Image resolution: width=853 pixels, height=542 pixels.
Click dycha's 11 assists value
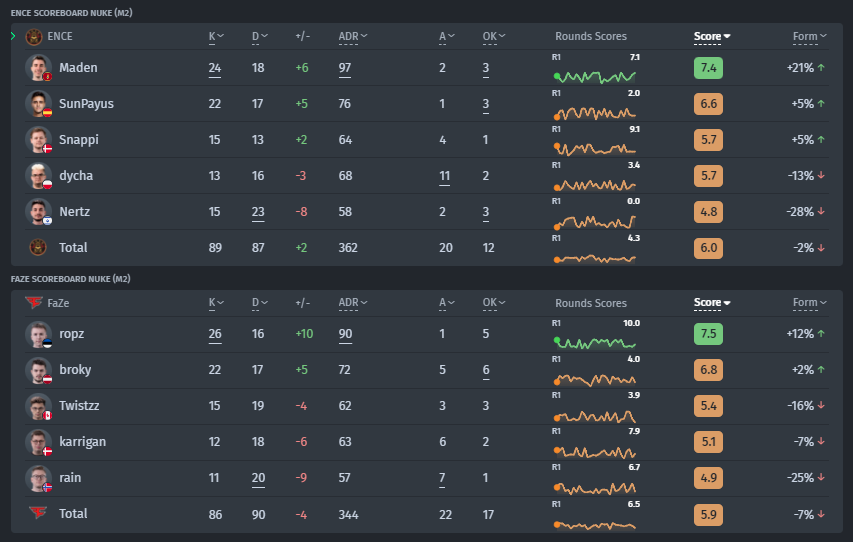pyautogui.click(x=444, y=176)
